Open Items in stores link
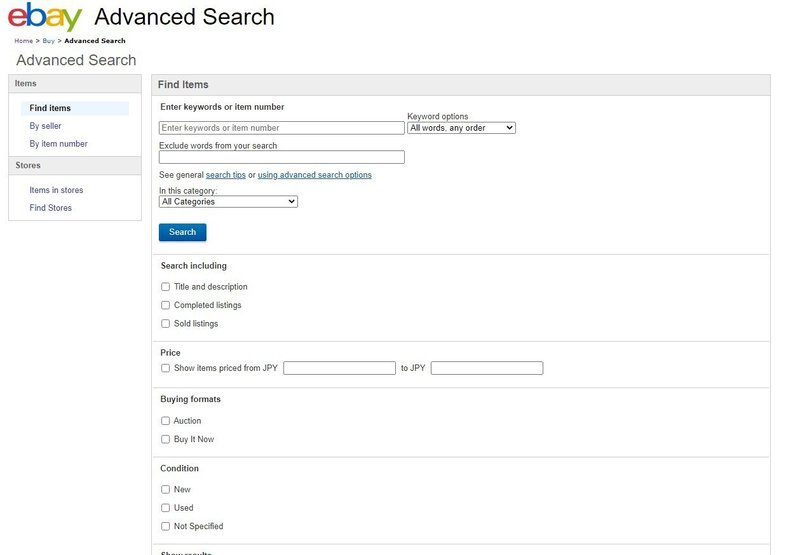Screen dimensions: 800x555 56,190
